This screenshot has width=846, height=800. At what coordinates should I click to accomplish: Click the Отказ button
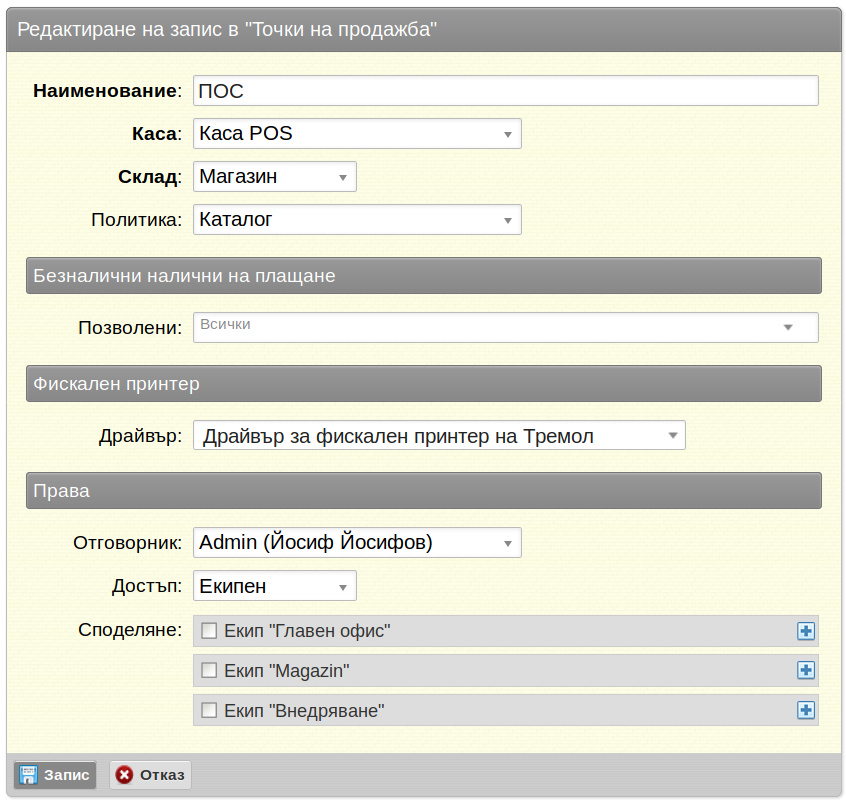coord(151,775)
